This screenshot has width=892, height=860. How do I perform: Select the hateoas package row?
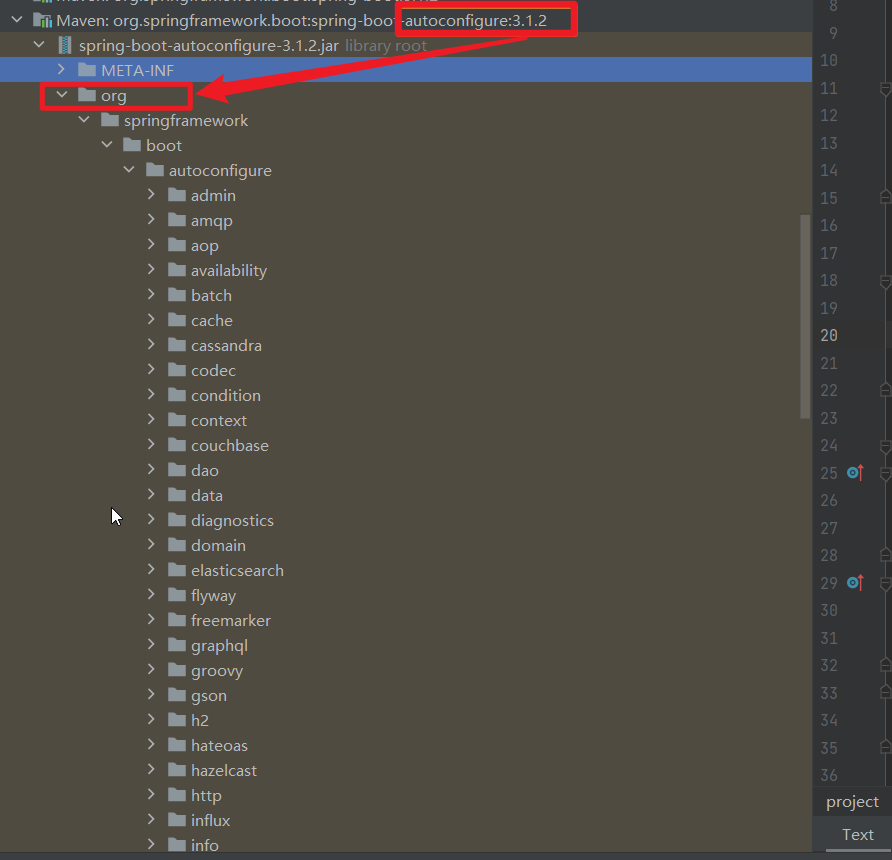coord(406,746)
